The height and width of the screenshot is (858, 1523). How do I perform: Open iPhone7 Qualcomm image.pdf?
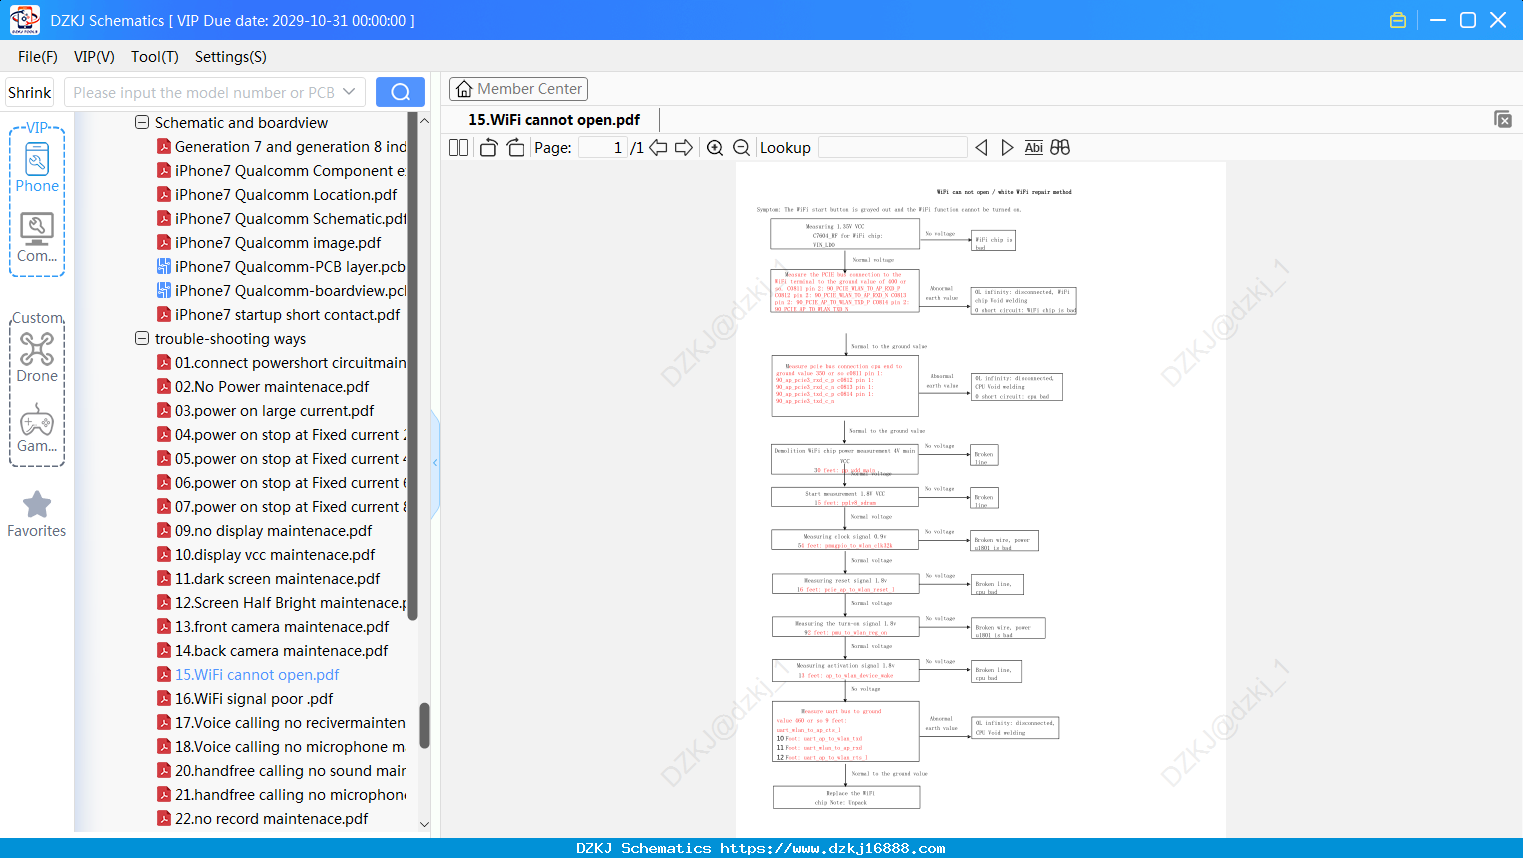(269, 243)
